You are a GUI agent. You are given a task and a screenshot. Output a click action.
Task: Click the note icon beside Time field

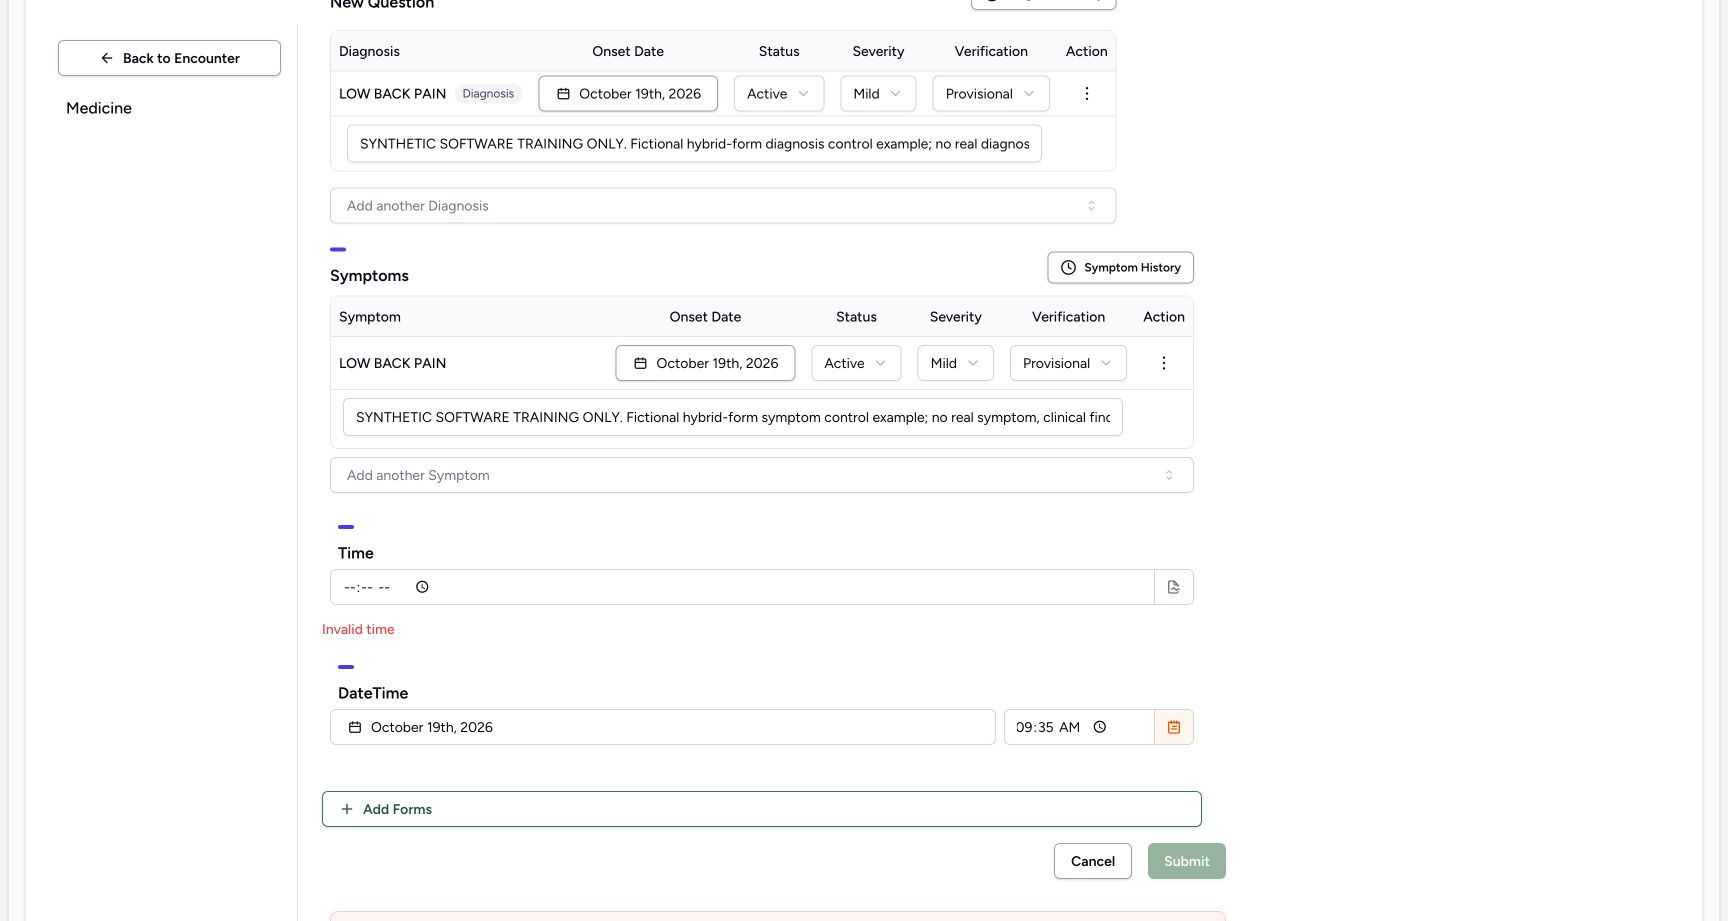1174,587
